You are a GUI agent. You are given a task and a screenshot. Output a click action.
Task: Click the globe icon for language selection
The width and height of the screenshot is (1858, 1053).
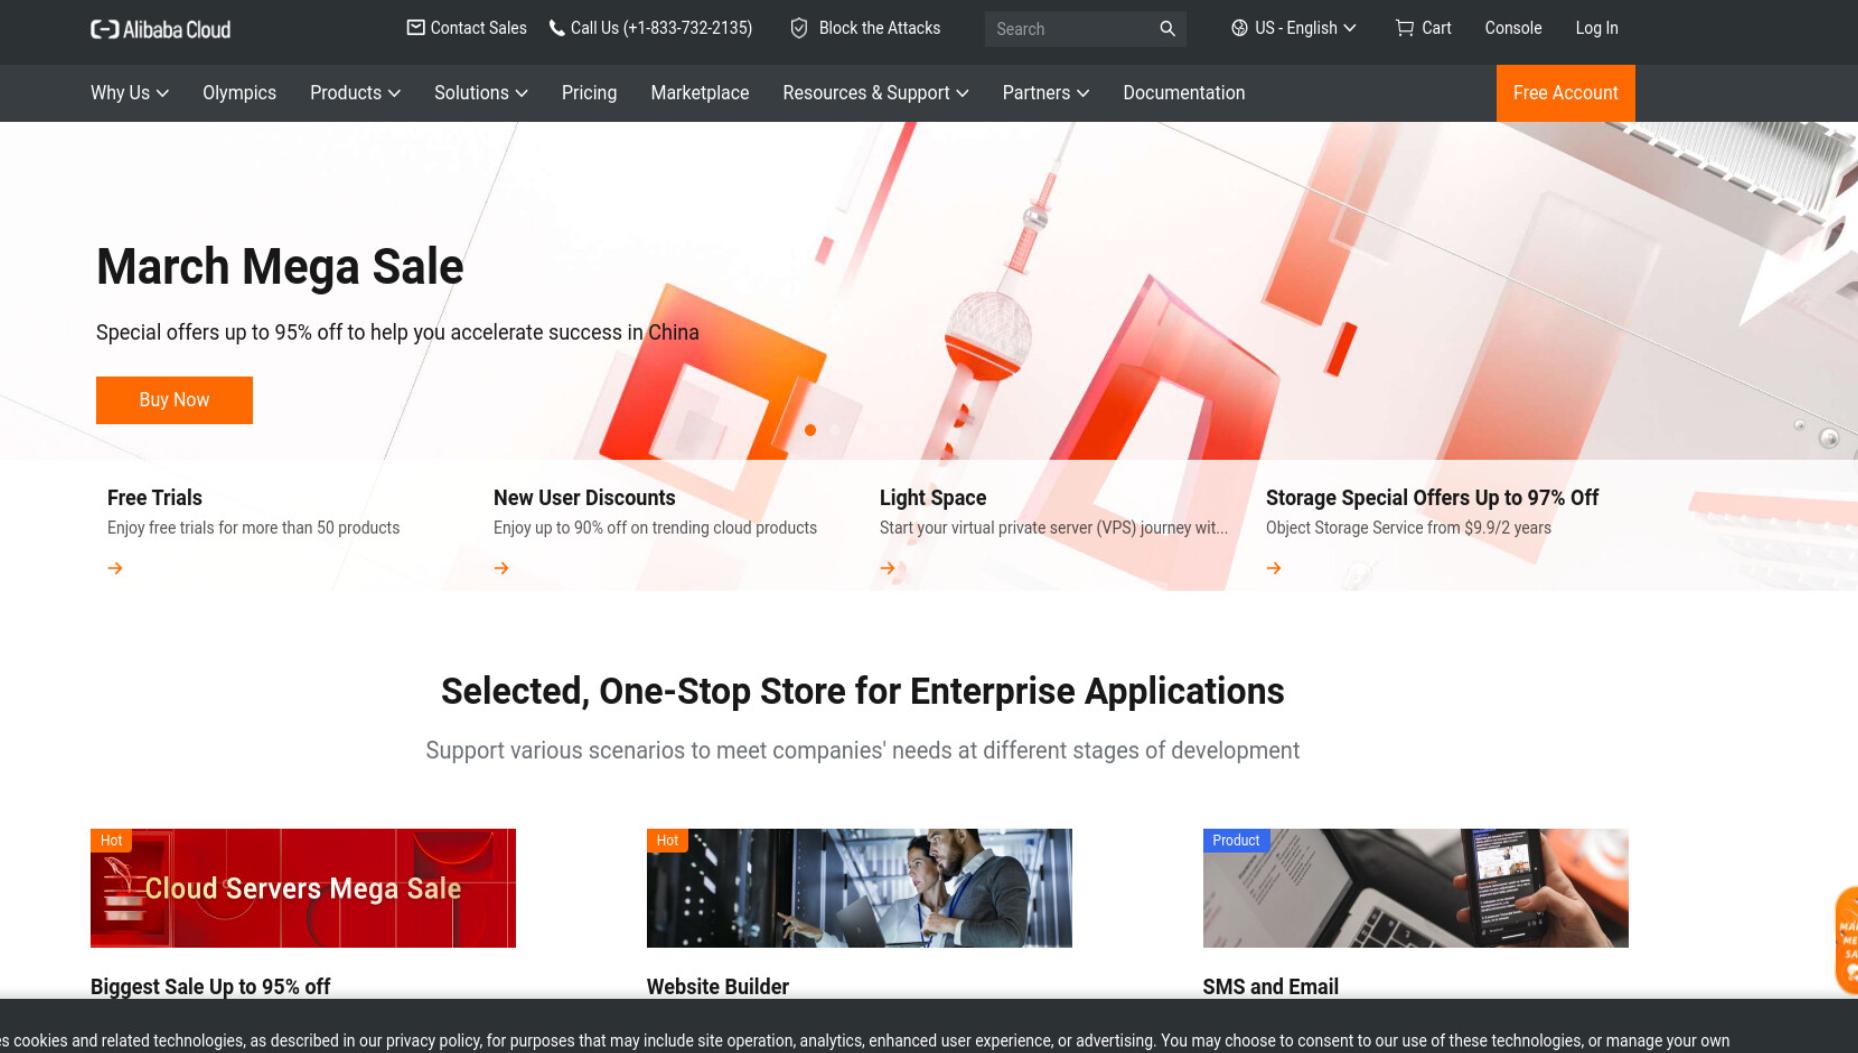(1239, 28)
